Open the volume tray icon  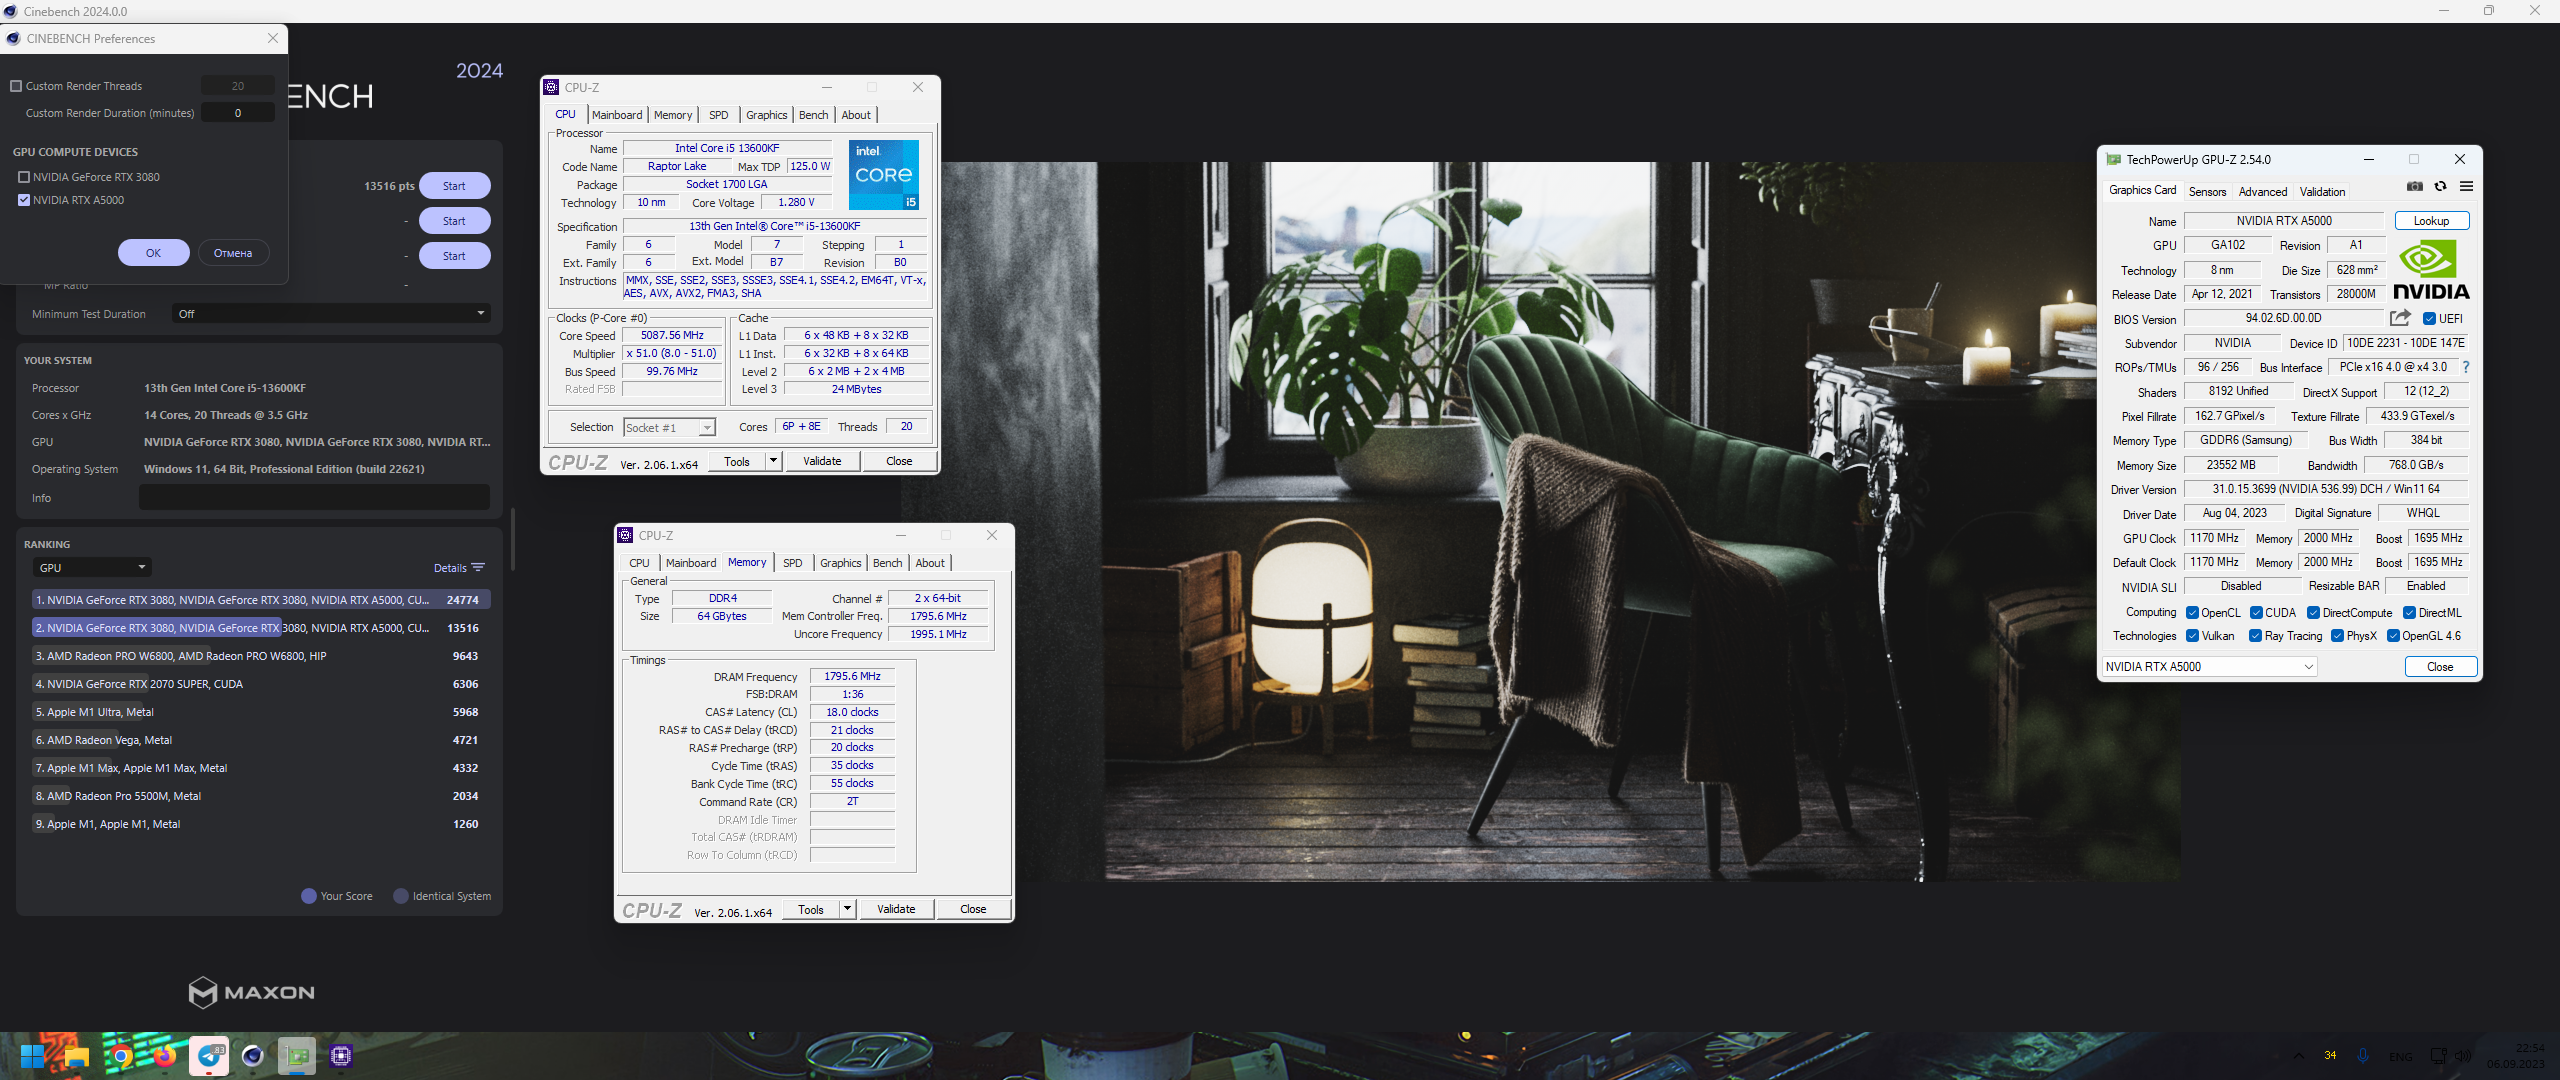point(2462,1056)
